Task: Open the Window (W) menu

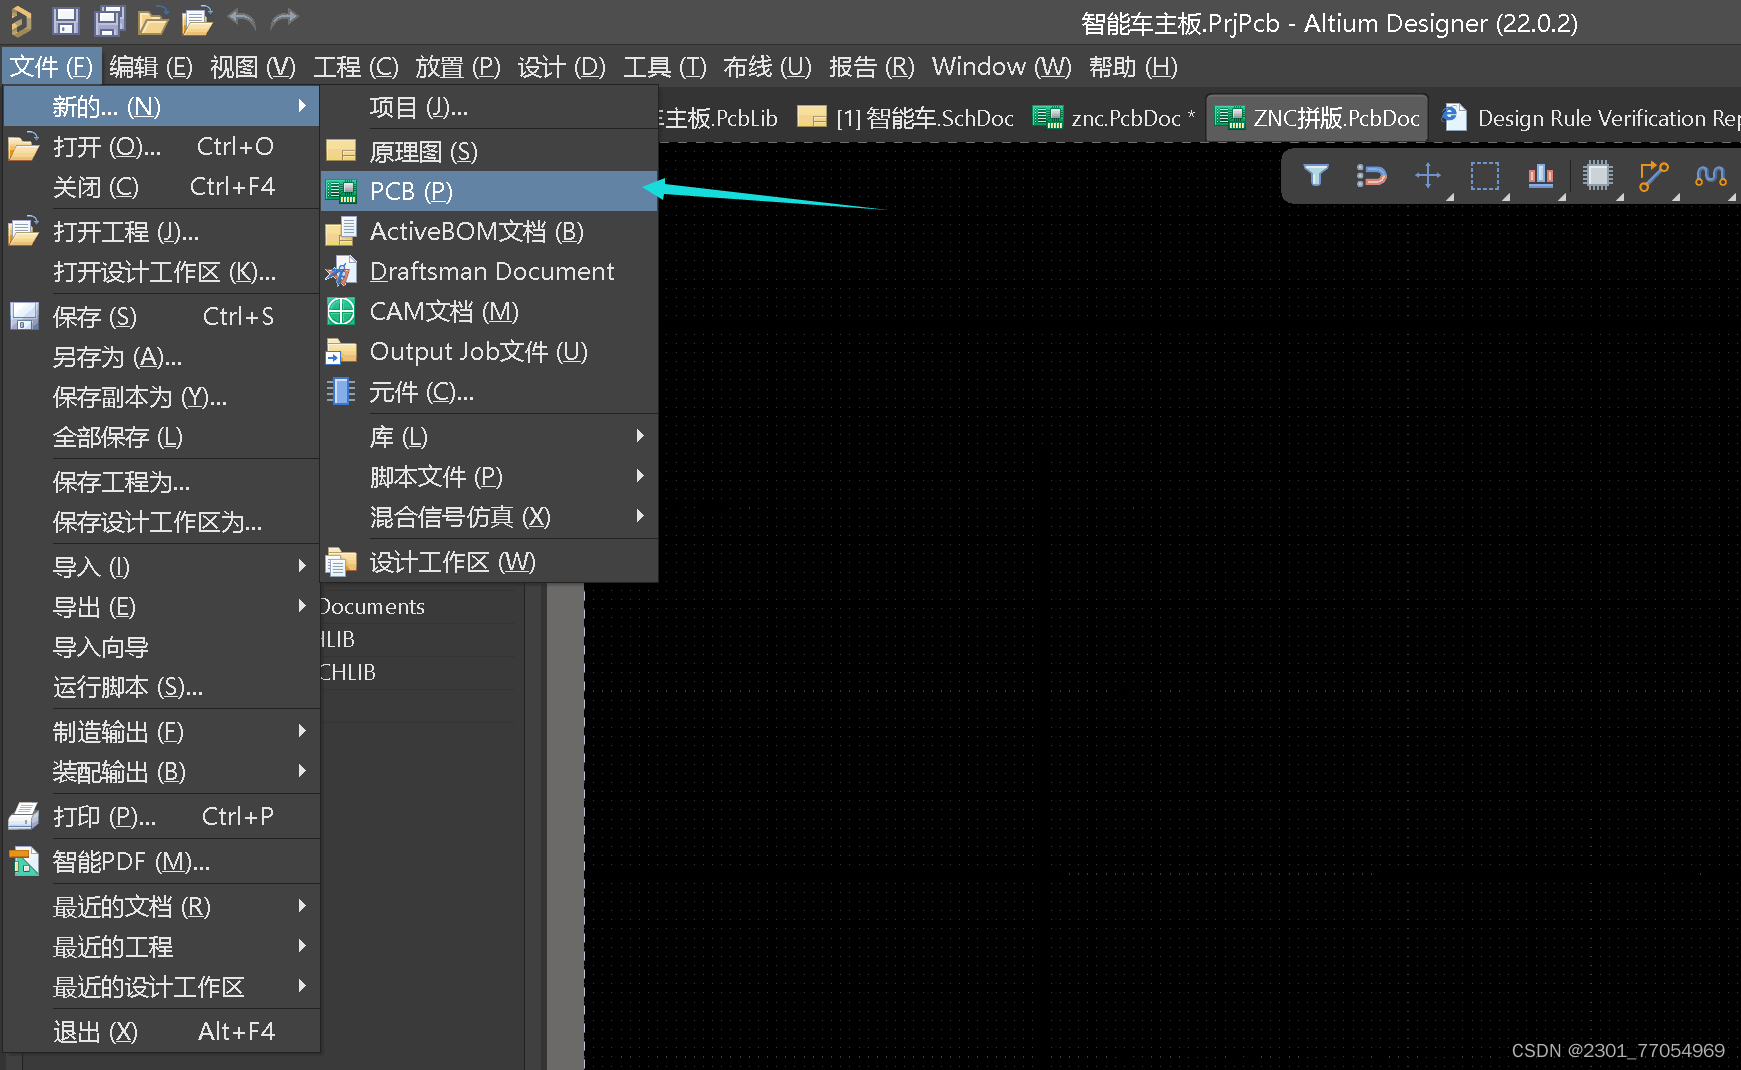Action: (1002, 67)
